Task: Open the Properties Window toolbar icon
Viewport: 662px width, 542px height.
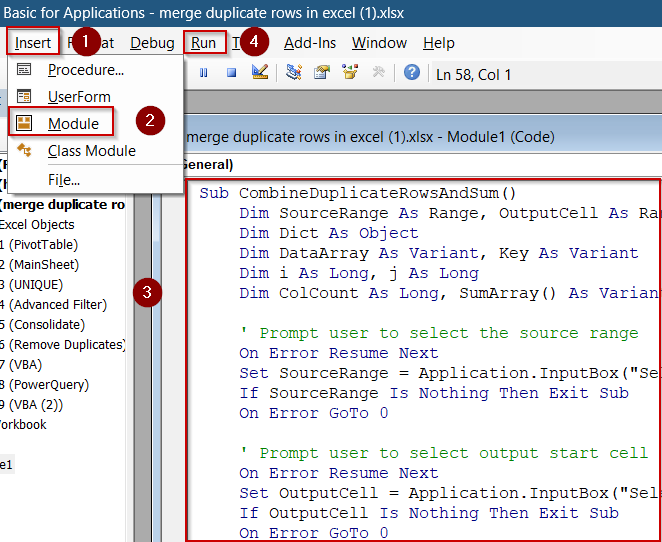Action: [x=322, y=72]
